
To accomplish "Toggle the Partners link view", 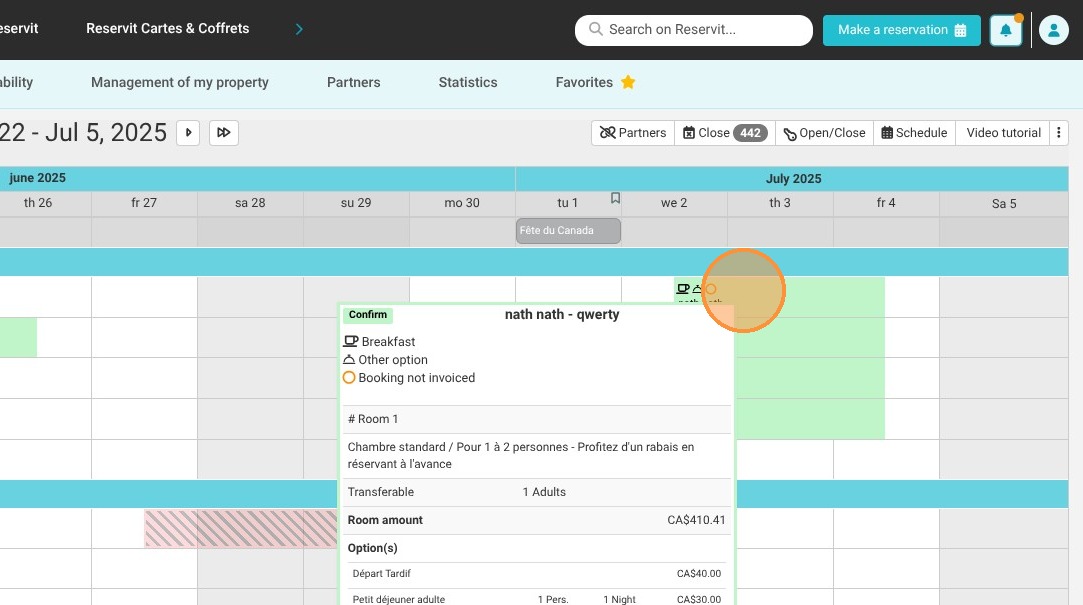I will pyautogui.click(x=633, y=133).
